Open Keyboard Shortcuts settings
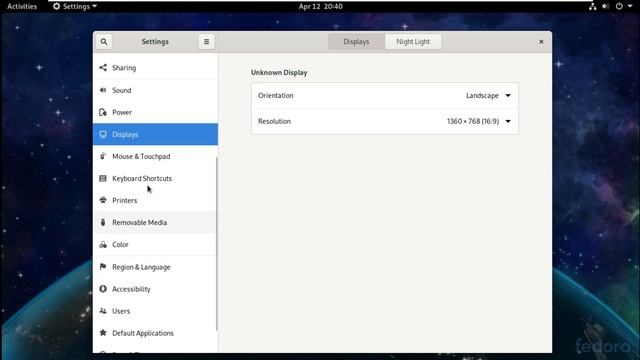 (x=155, y=178)
